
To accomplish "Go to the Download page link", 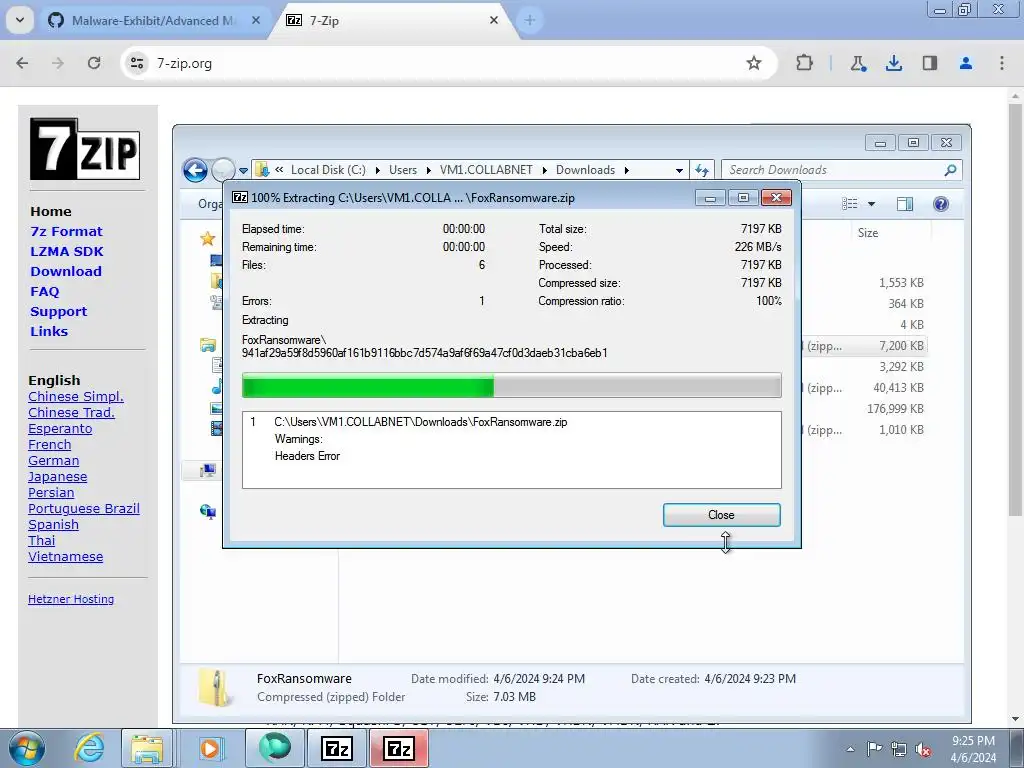I will pos(66,271).
